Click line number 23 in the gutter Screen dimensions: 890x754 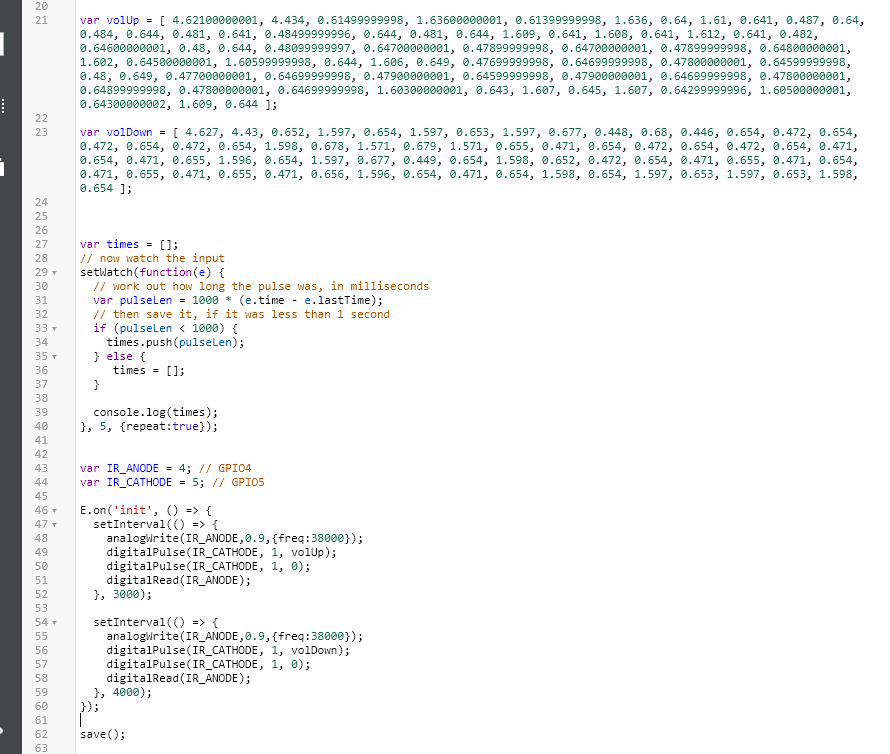pyautogui.click(x=41, y=132)
